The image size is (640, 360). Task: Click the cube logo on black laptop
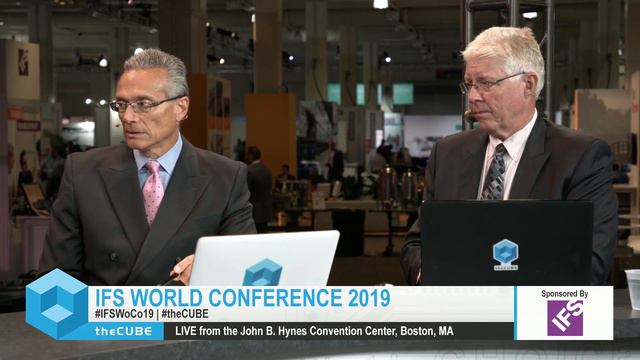click(506, 254)
